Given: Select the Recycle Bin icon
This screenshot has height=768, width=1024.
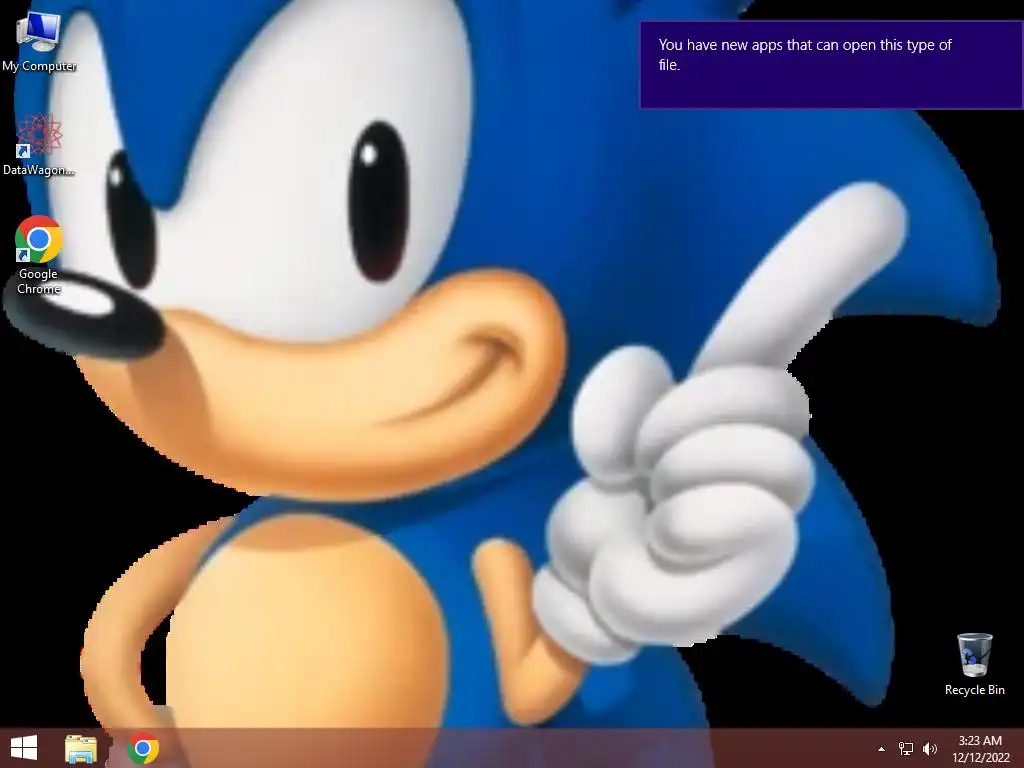Looking at the screenshot, I should point(974,664).
